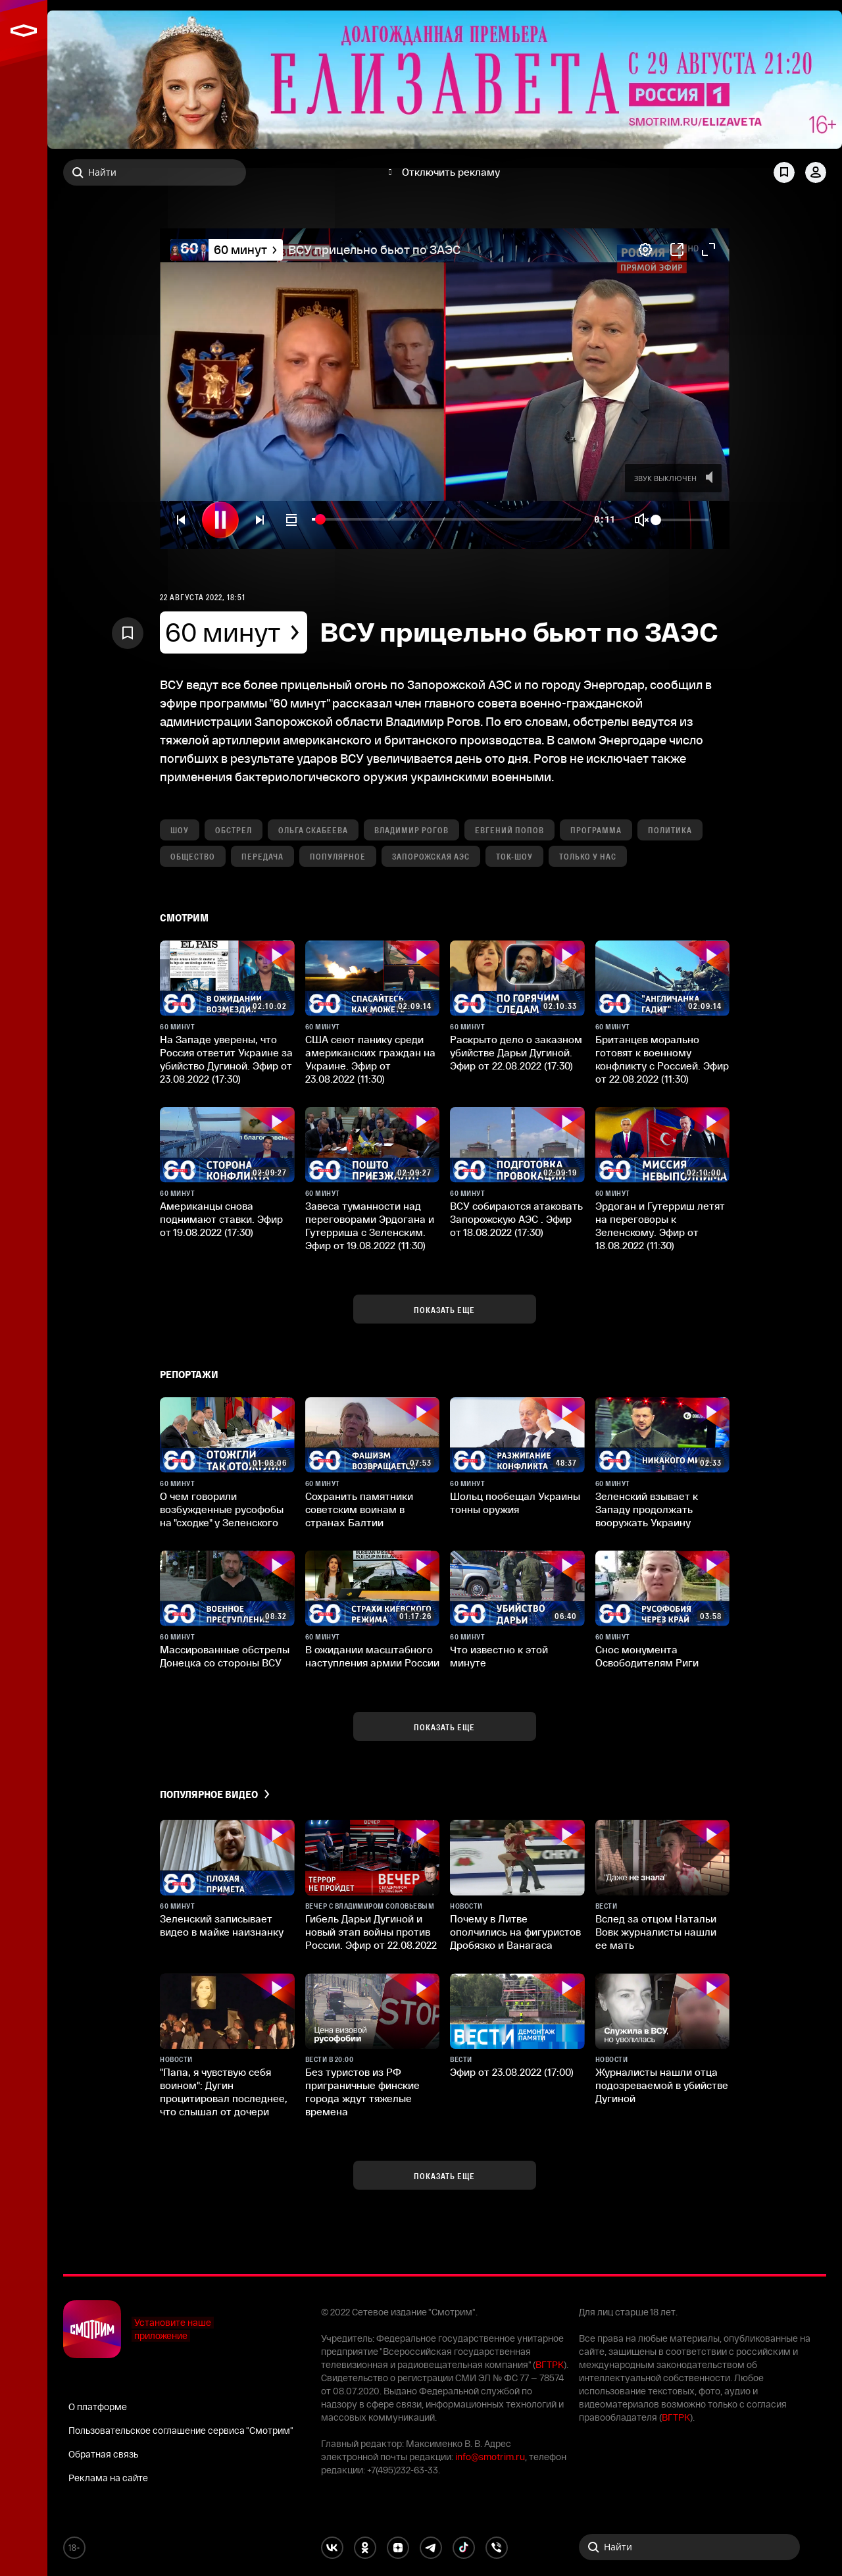Screen dimensions: 842x2576
Task: Select the 'ОБСТРЕЛ' tag
Action: click(233, 830)
